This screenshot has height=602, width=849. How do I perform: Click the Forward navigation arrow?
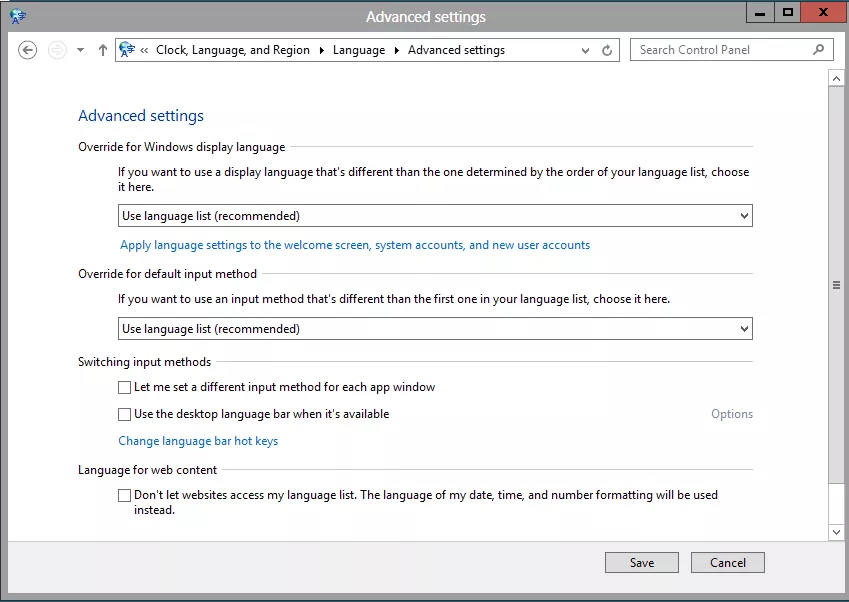click(x=58, y=50)
